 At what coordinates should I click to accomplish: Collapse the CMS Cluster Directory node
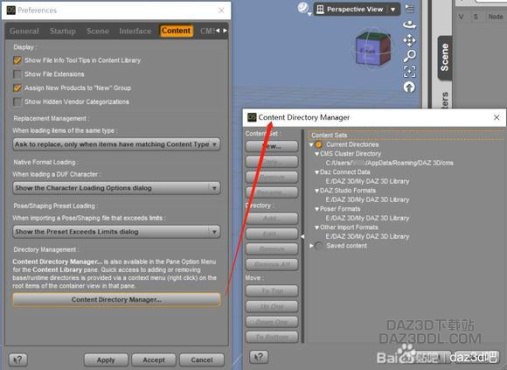pos(317,154)
